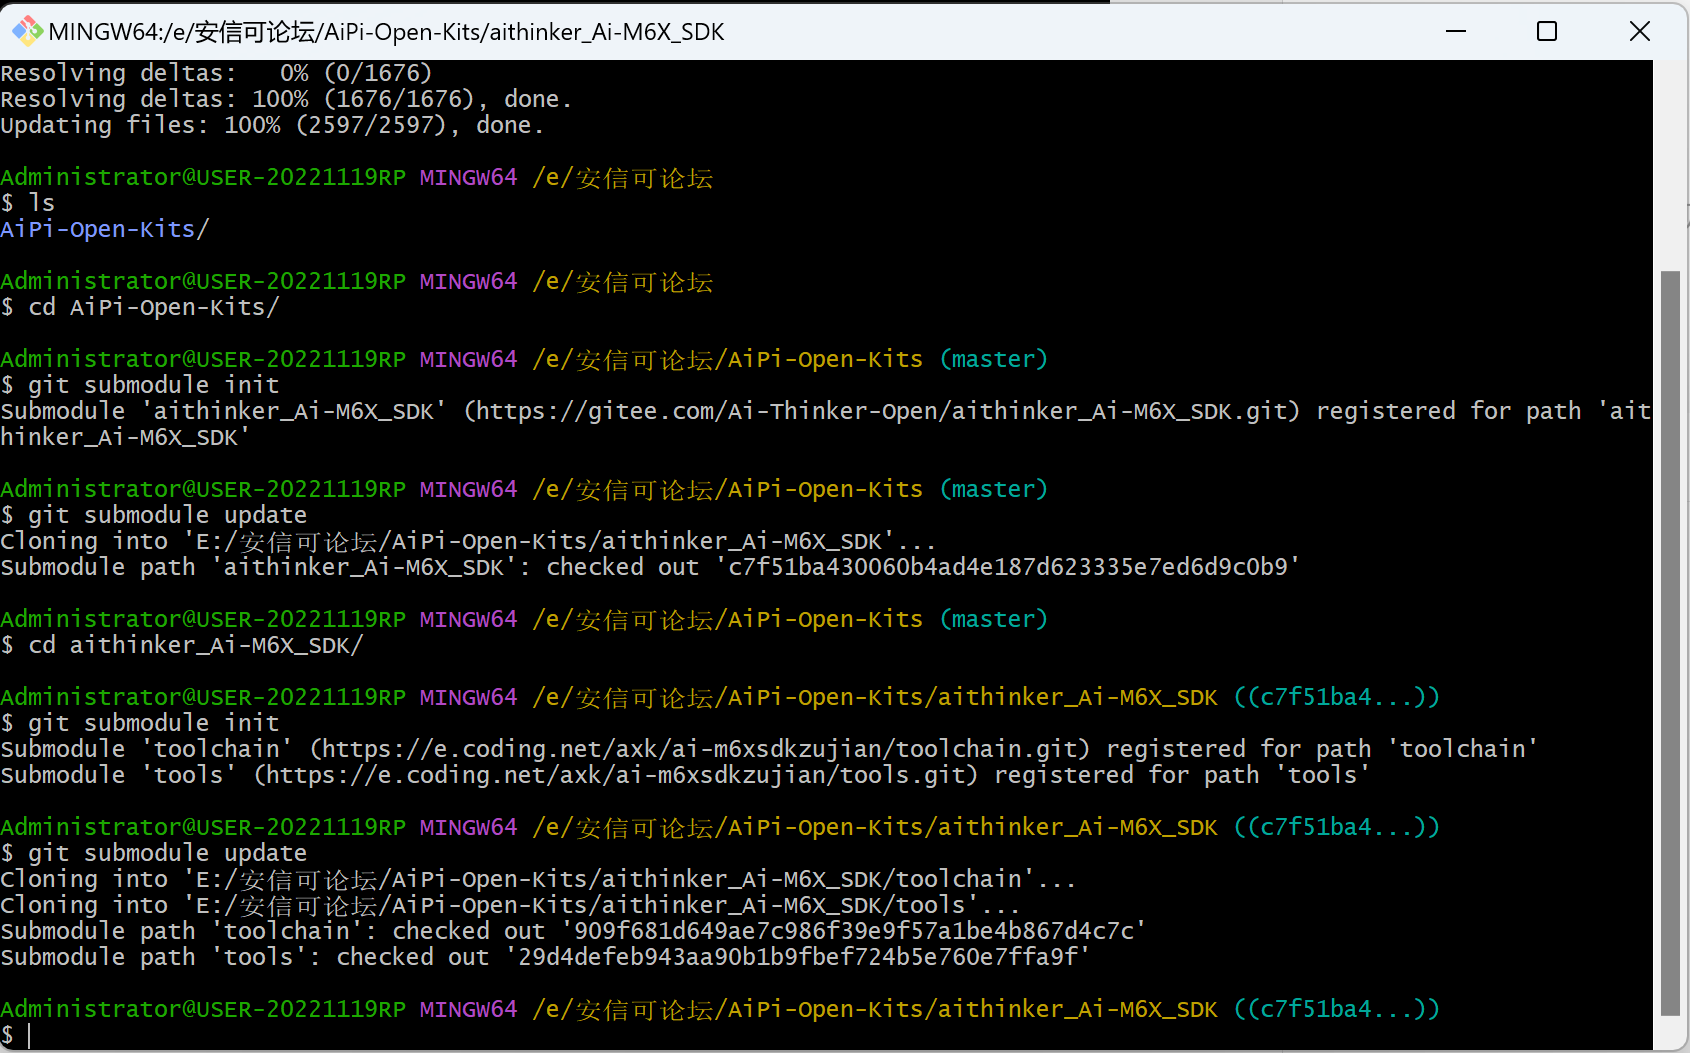Click the gitee.com aithinker_Ai-M6X_SDK.git URL

pos(882,411)
